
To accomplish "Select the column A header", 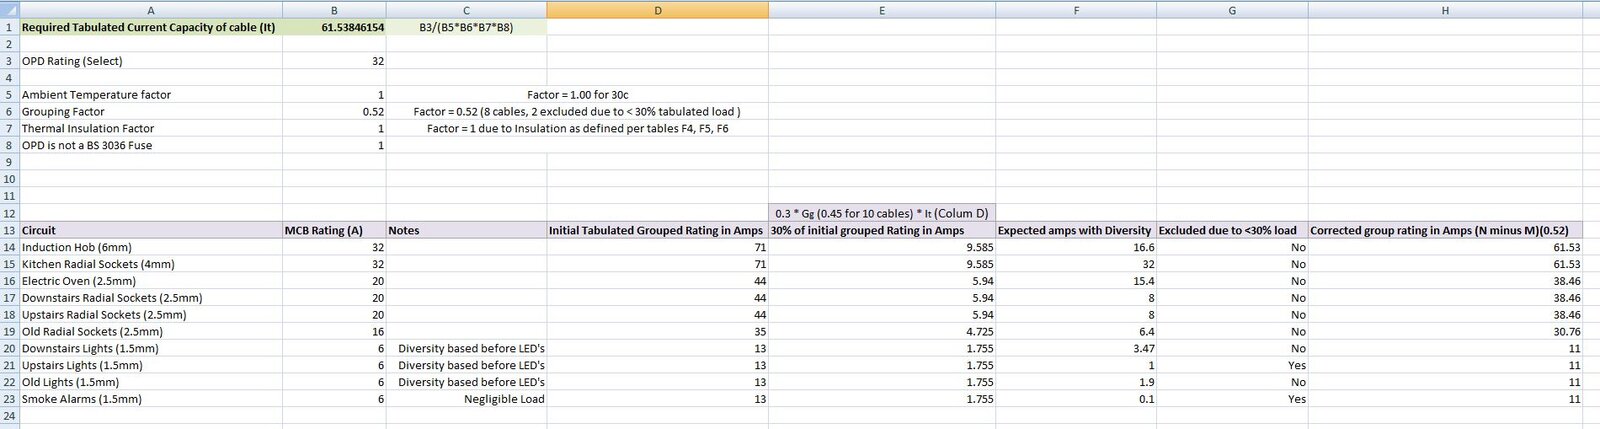I will (x=150, y=10).
